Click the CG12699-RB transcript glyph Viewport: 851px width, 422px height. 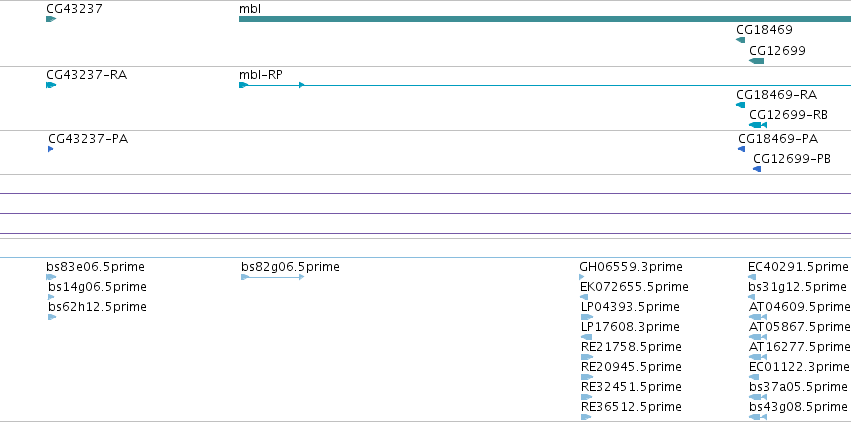click(758, 125)
